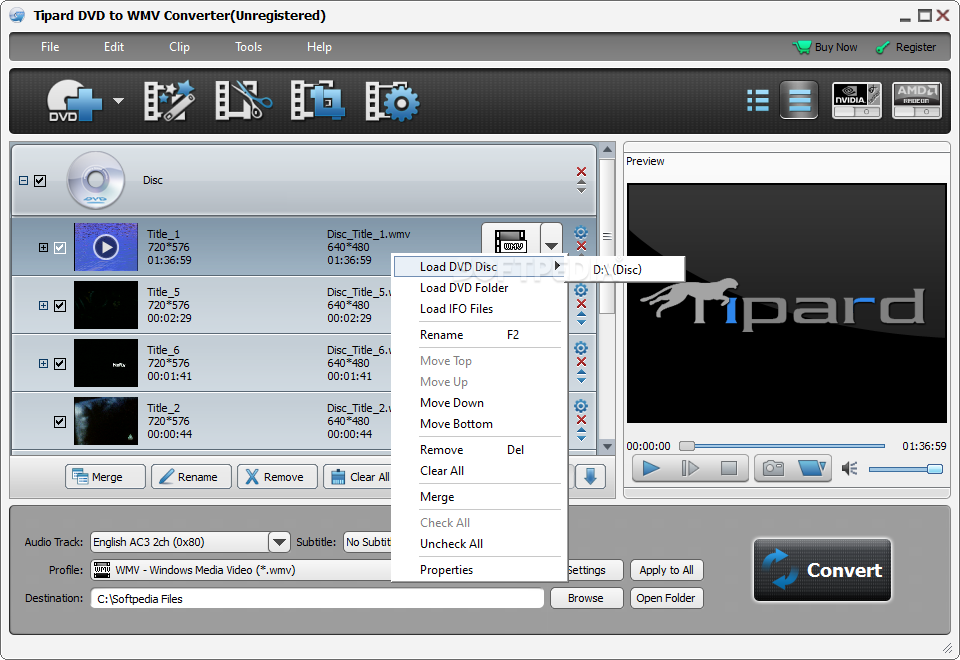The image size is (960, 660).
Task: Click the Clear All button
Action: tap(358, 476)
